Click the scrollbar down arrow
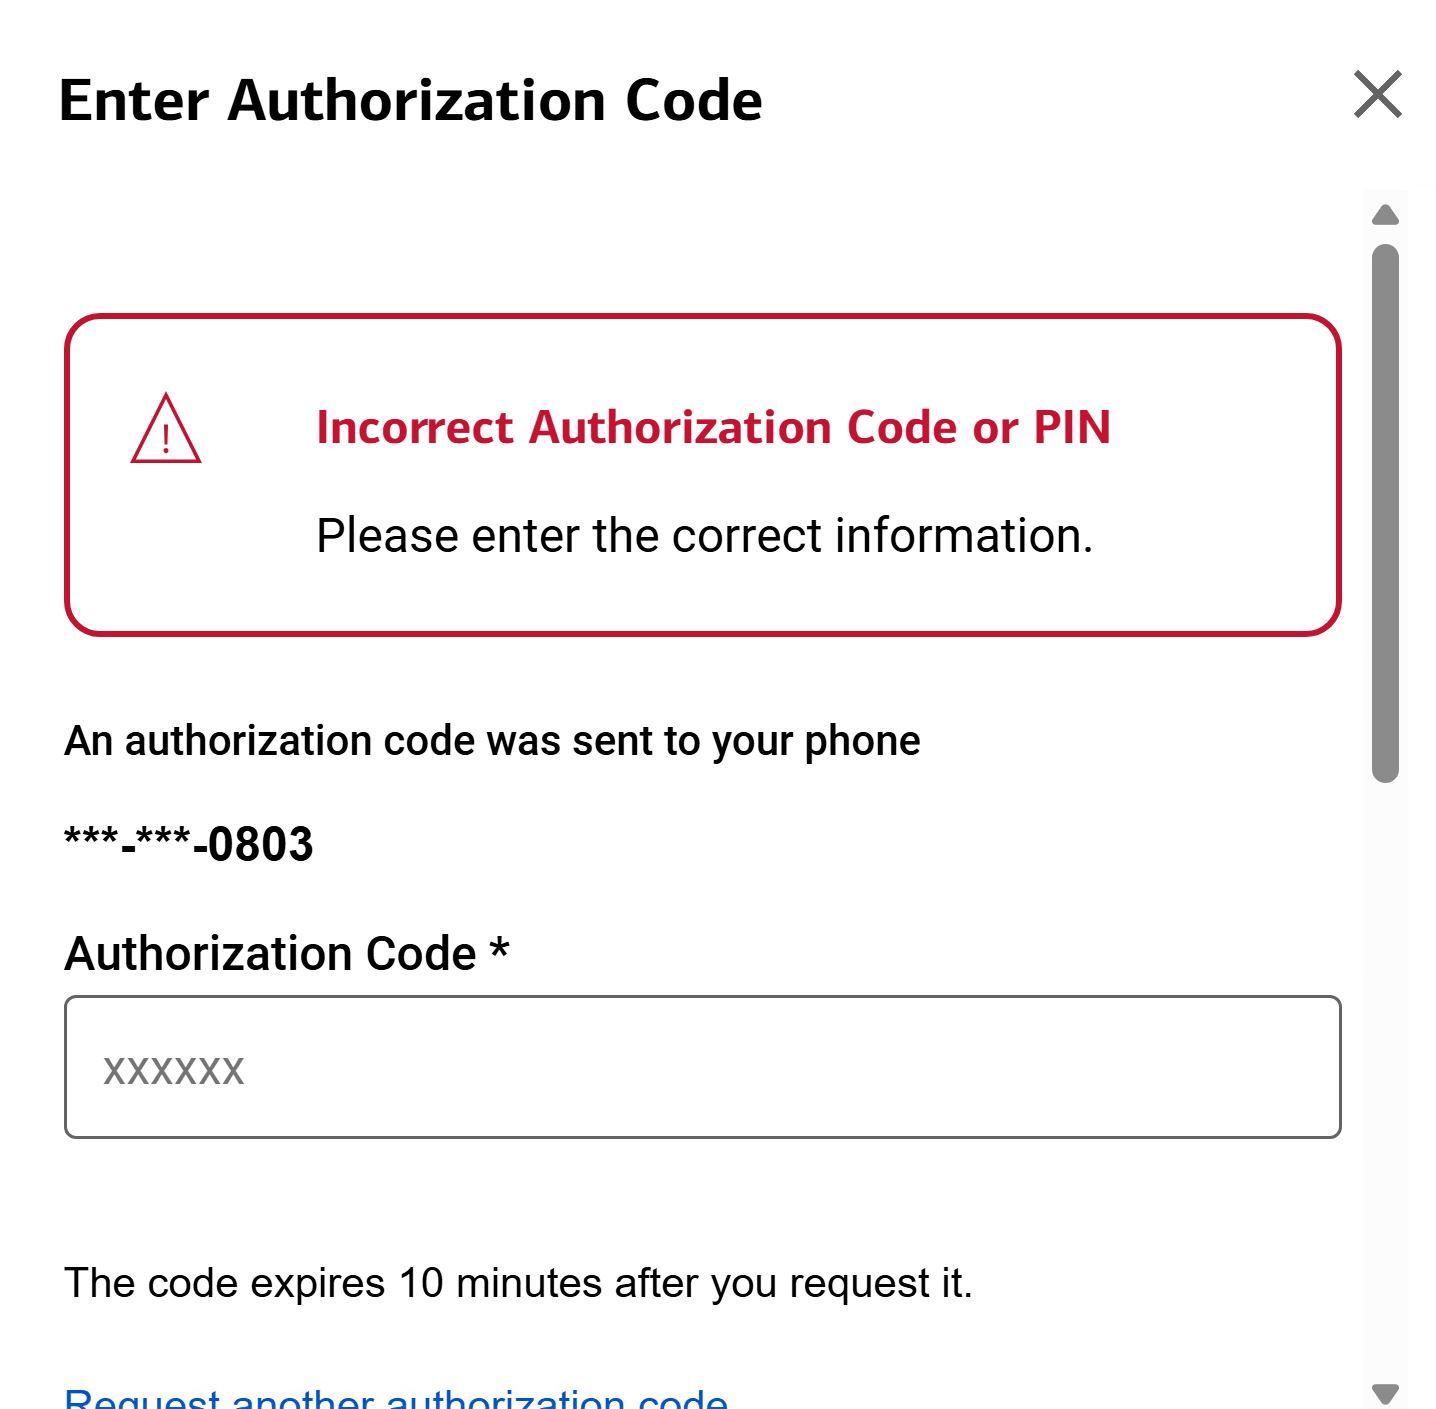This screenshot has height=1409, width=1436. tap(1385, 1393)
